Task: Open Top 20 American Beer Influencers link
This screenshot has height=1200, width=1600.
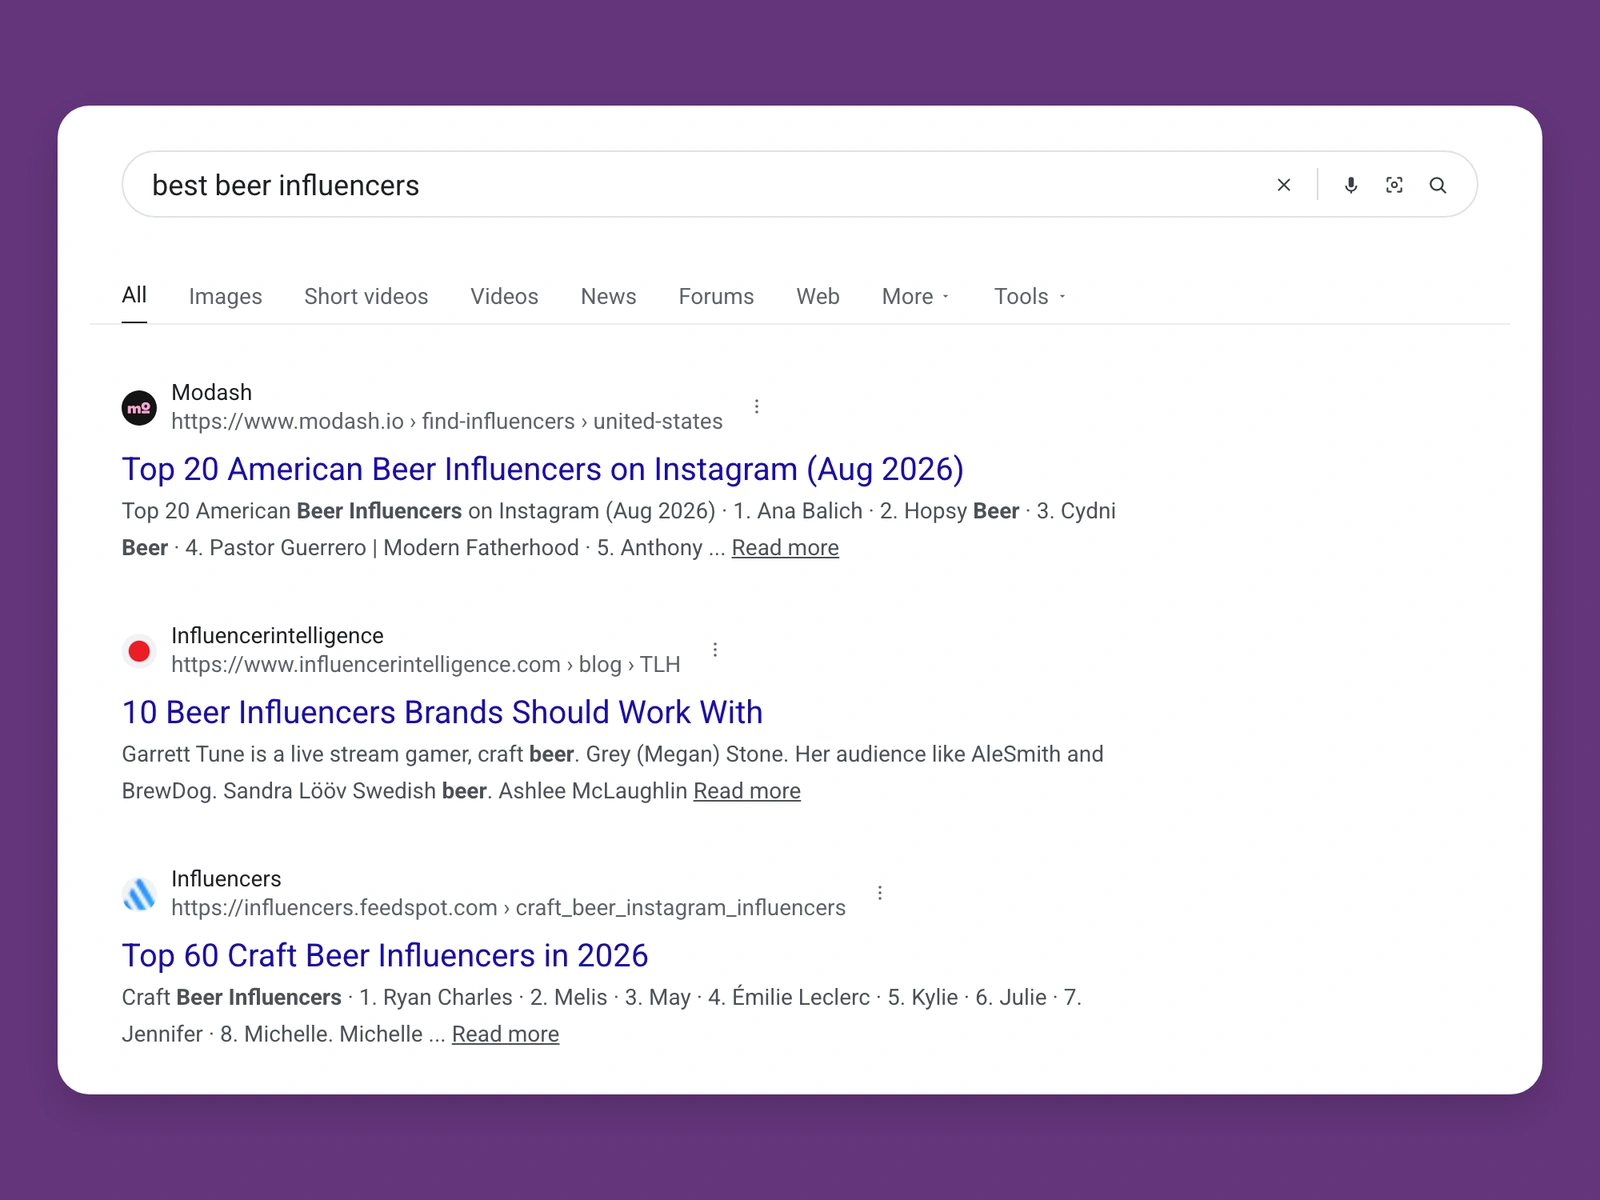Action: point(543,469)
